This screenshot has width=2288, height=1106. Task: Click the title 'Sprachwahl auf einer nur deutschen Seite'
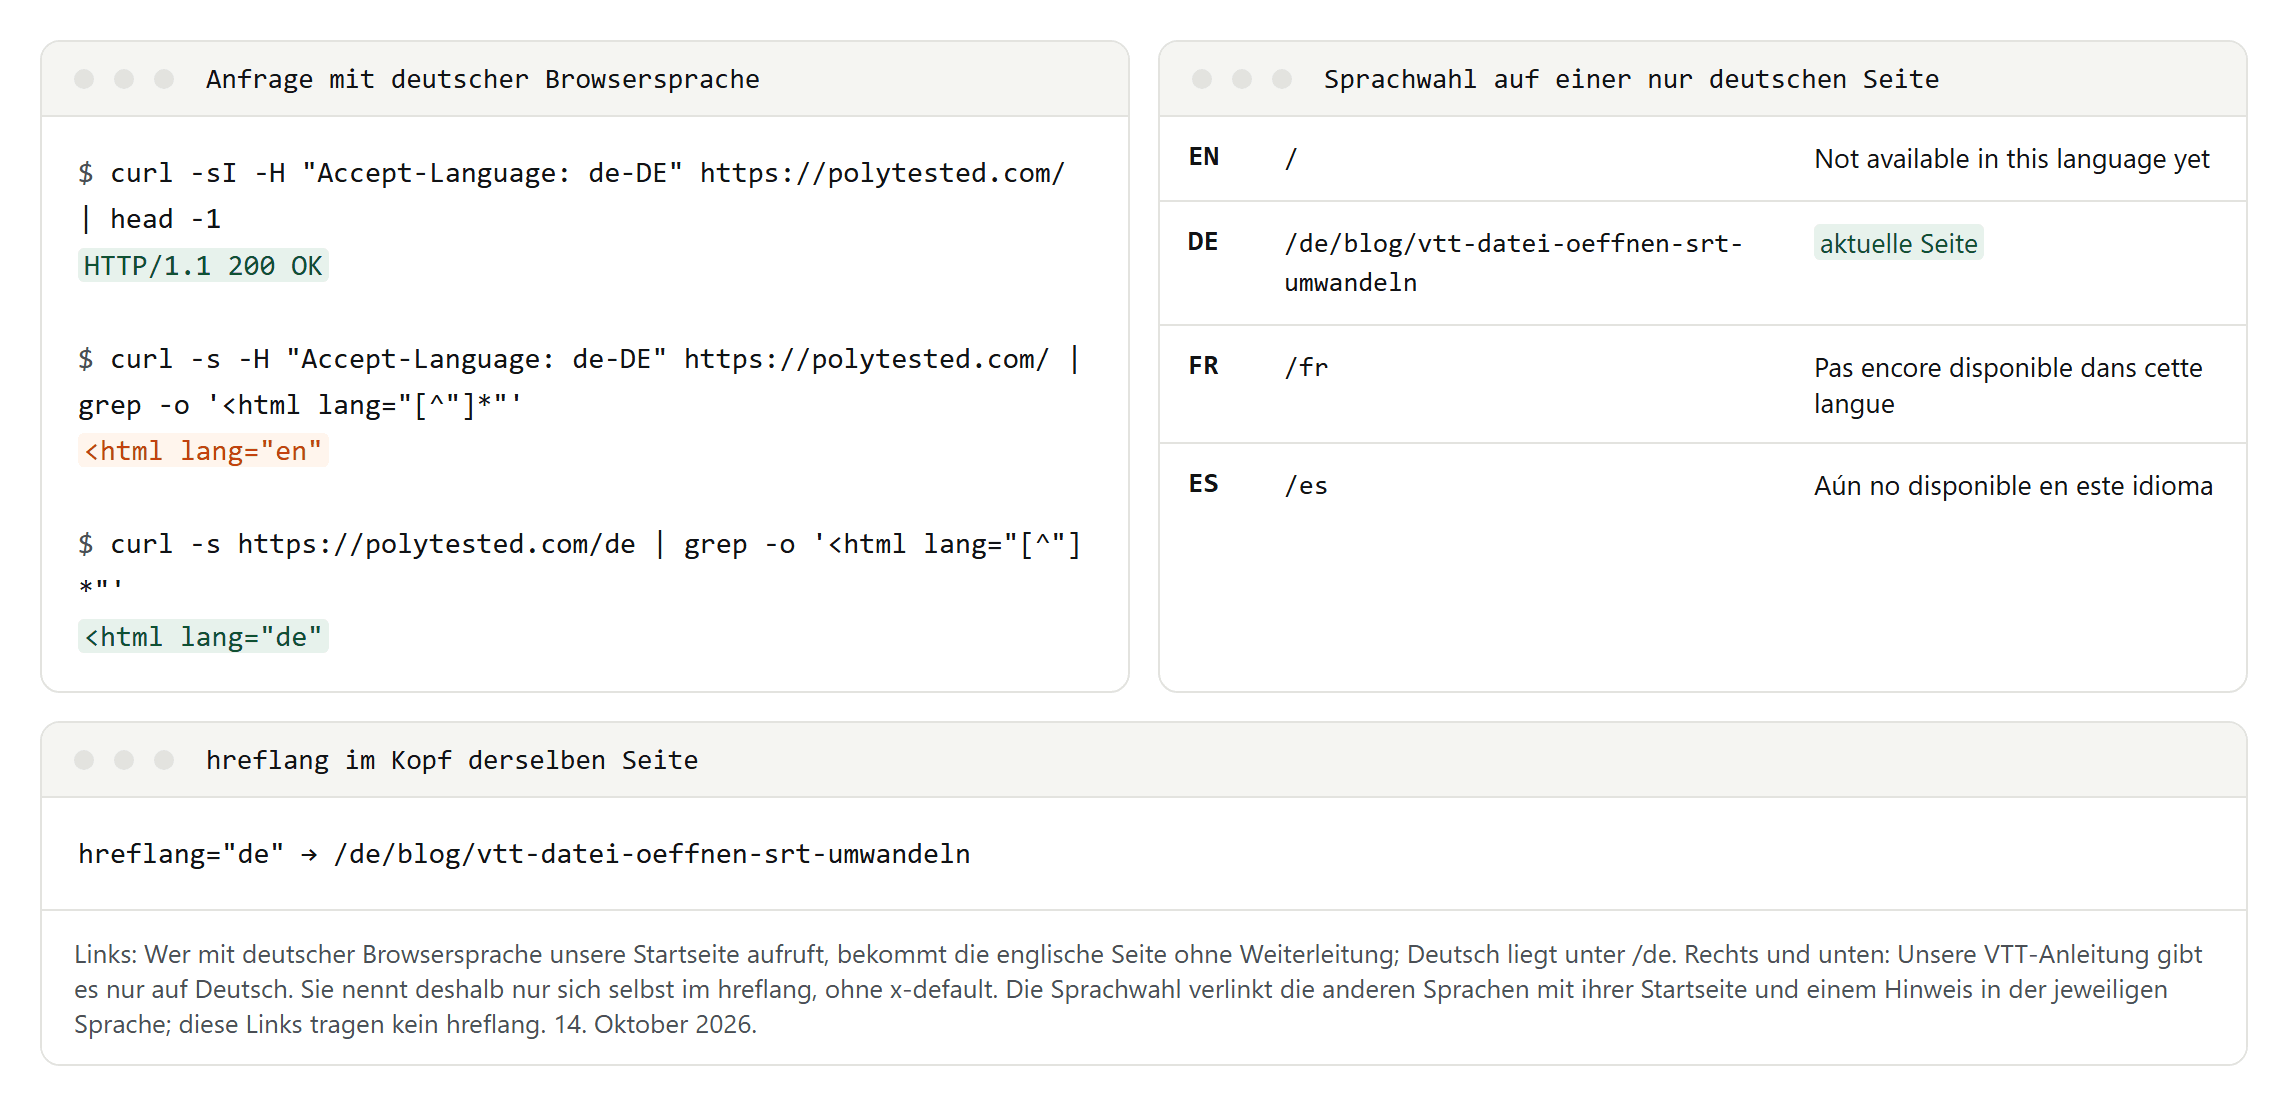coord(1631,79)
